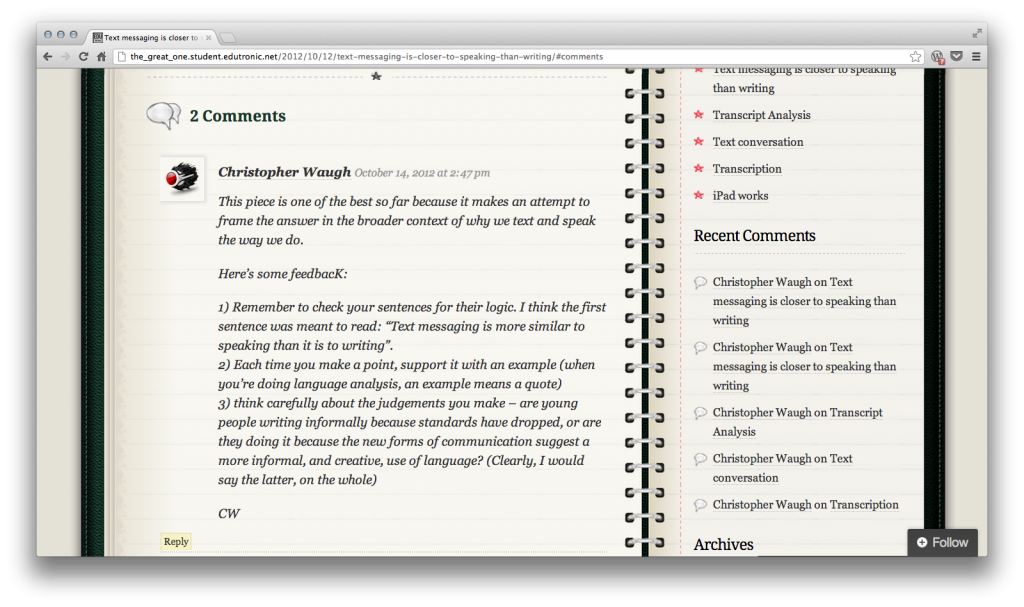Close the 'Text messaging is closer to' tab
Image resolution: width=1024 pixels, height=607 pixels.
[x=208, y=38]
